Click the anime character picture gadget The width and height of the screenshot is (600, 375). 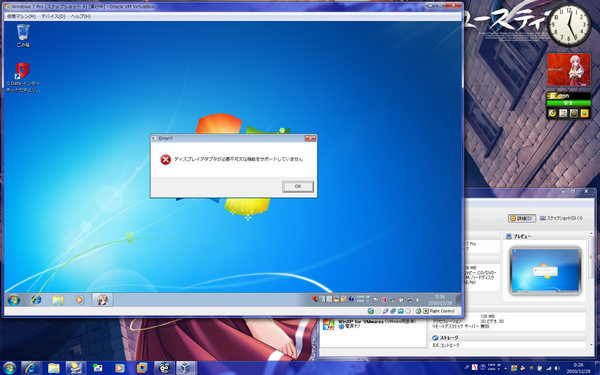pyautogui.click(x=569, y=70)
